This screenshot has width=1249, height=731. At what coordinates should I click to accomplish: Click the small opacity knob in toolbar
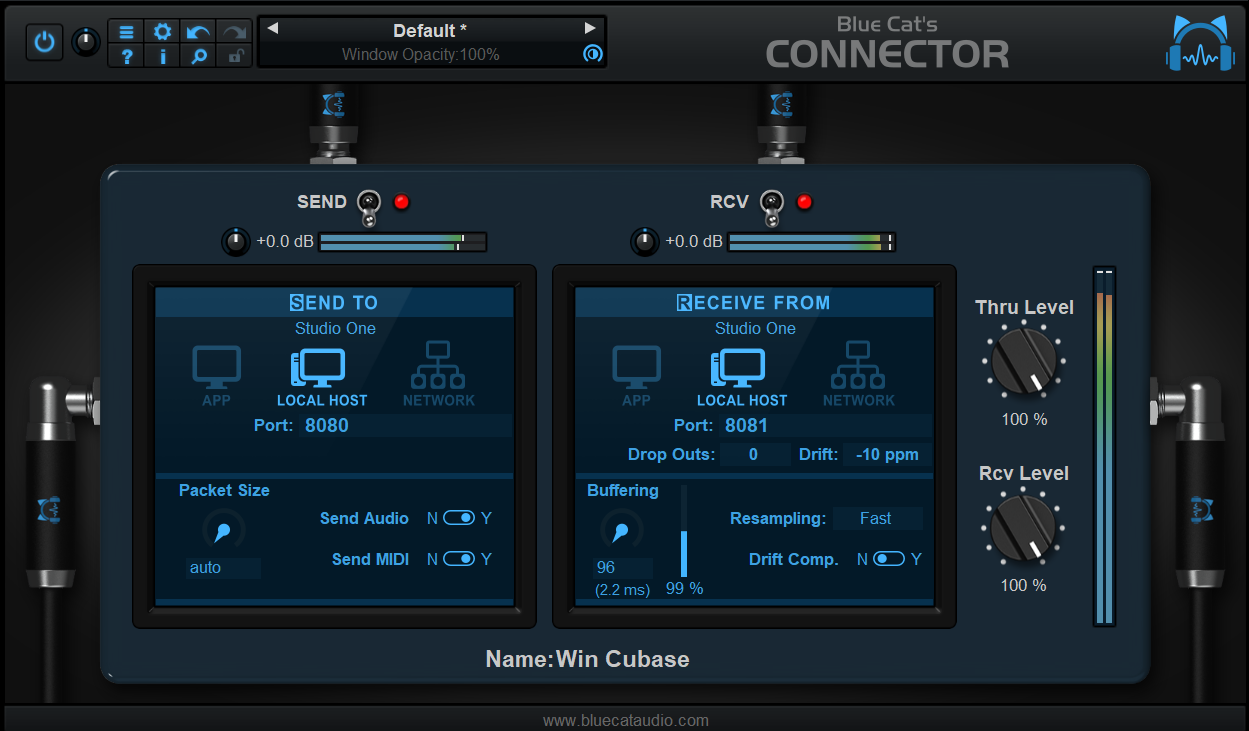pos(87,42)
